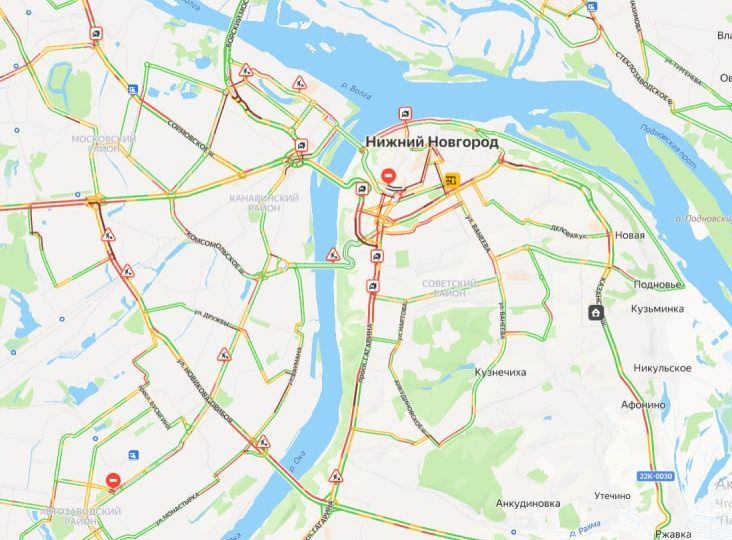Select the Подновье place label
Image resolution: width=732 pixels, height=540 pixels.
pyautogui.click(x=657, y=284)
